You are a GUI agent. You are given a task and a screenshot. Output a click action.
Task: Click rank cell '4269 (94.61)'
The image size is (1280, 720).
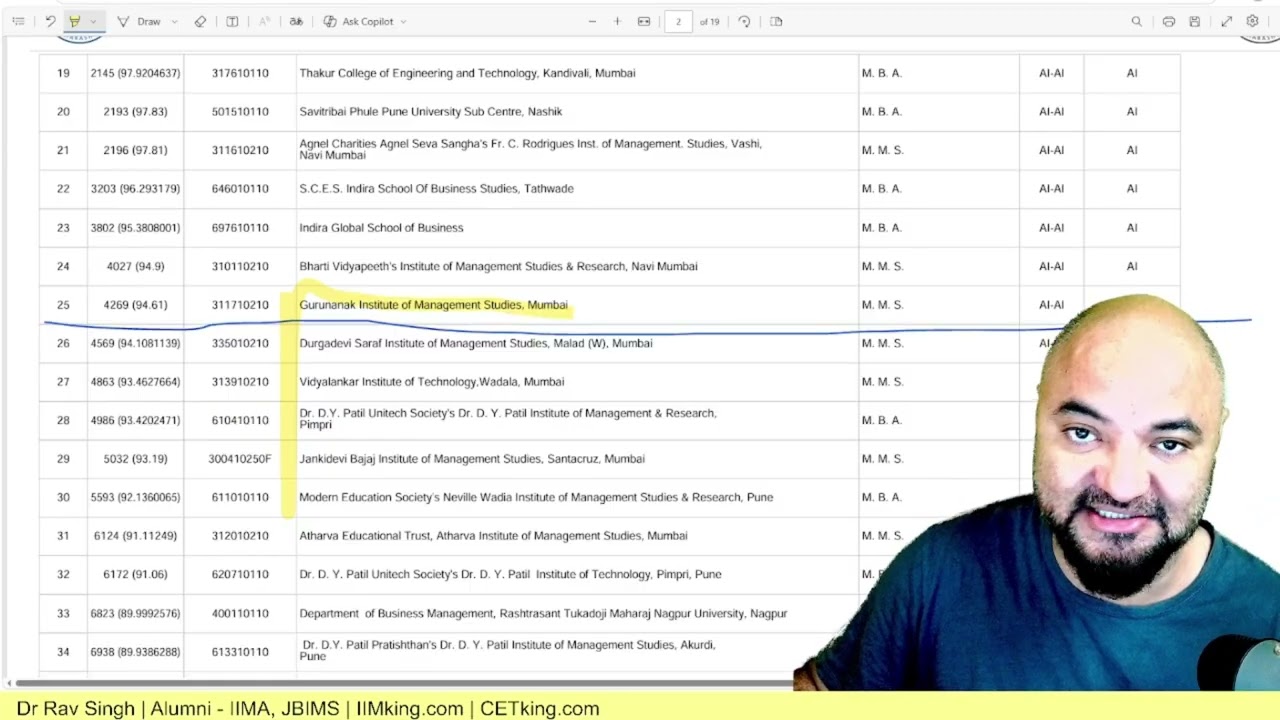[135, 305]
